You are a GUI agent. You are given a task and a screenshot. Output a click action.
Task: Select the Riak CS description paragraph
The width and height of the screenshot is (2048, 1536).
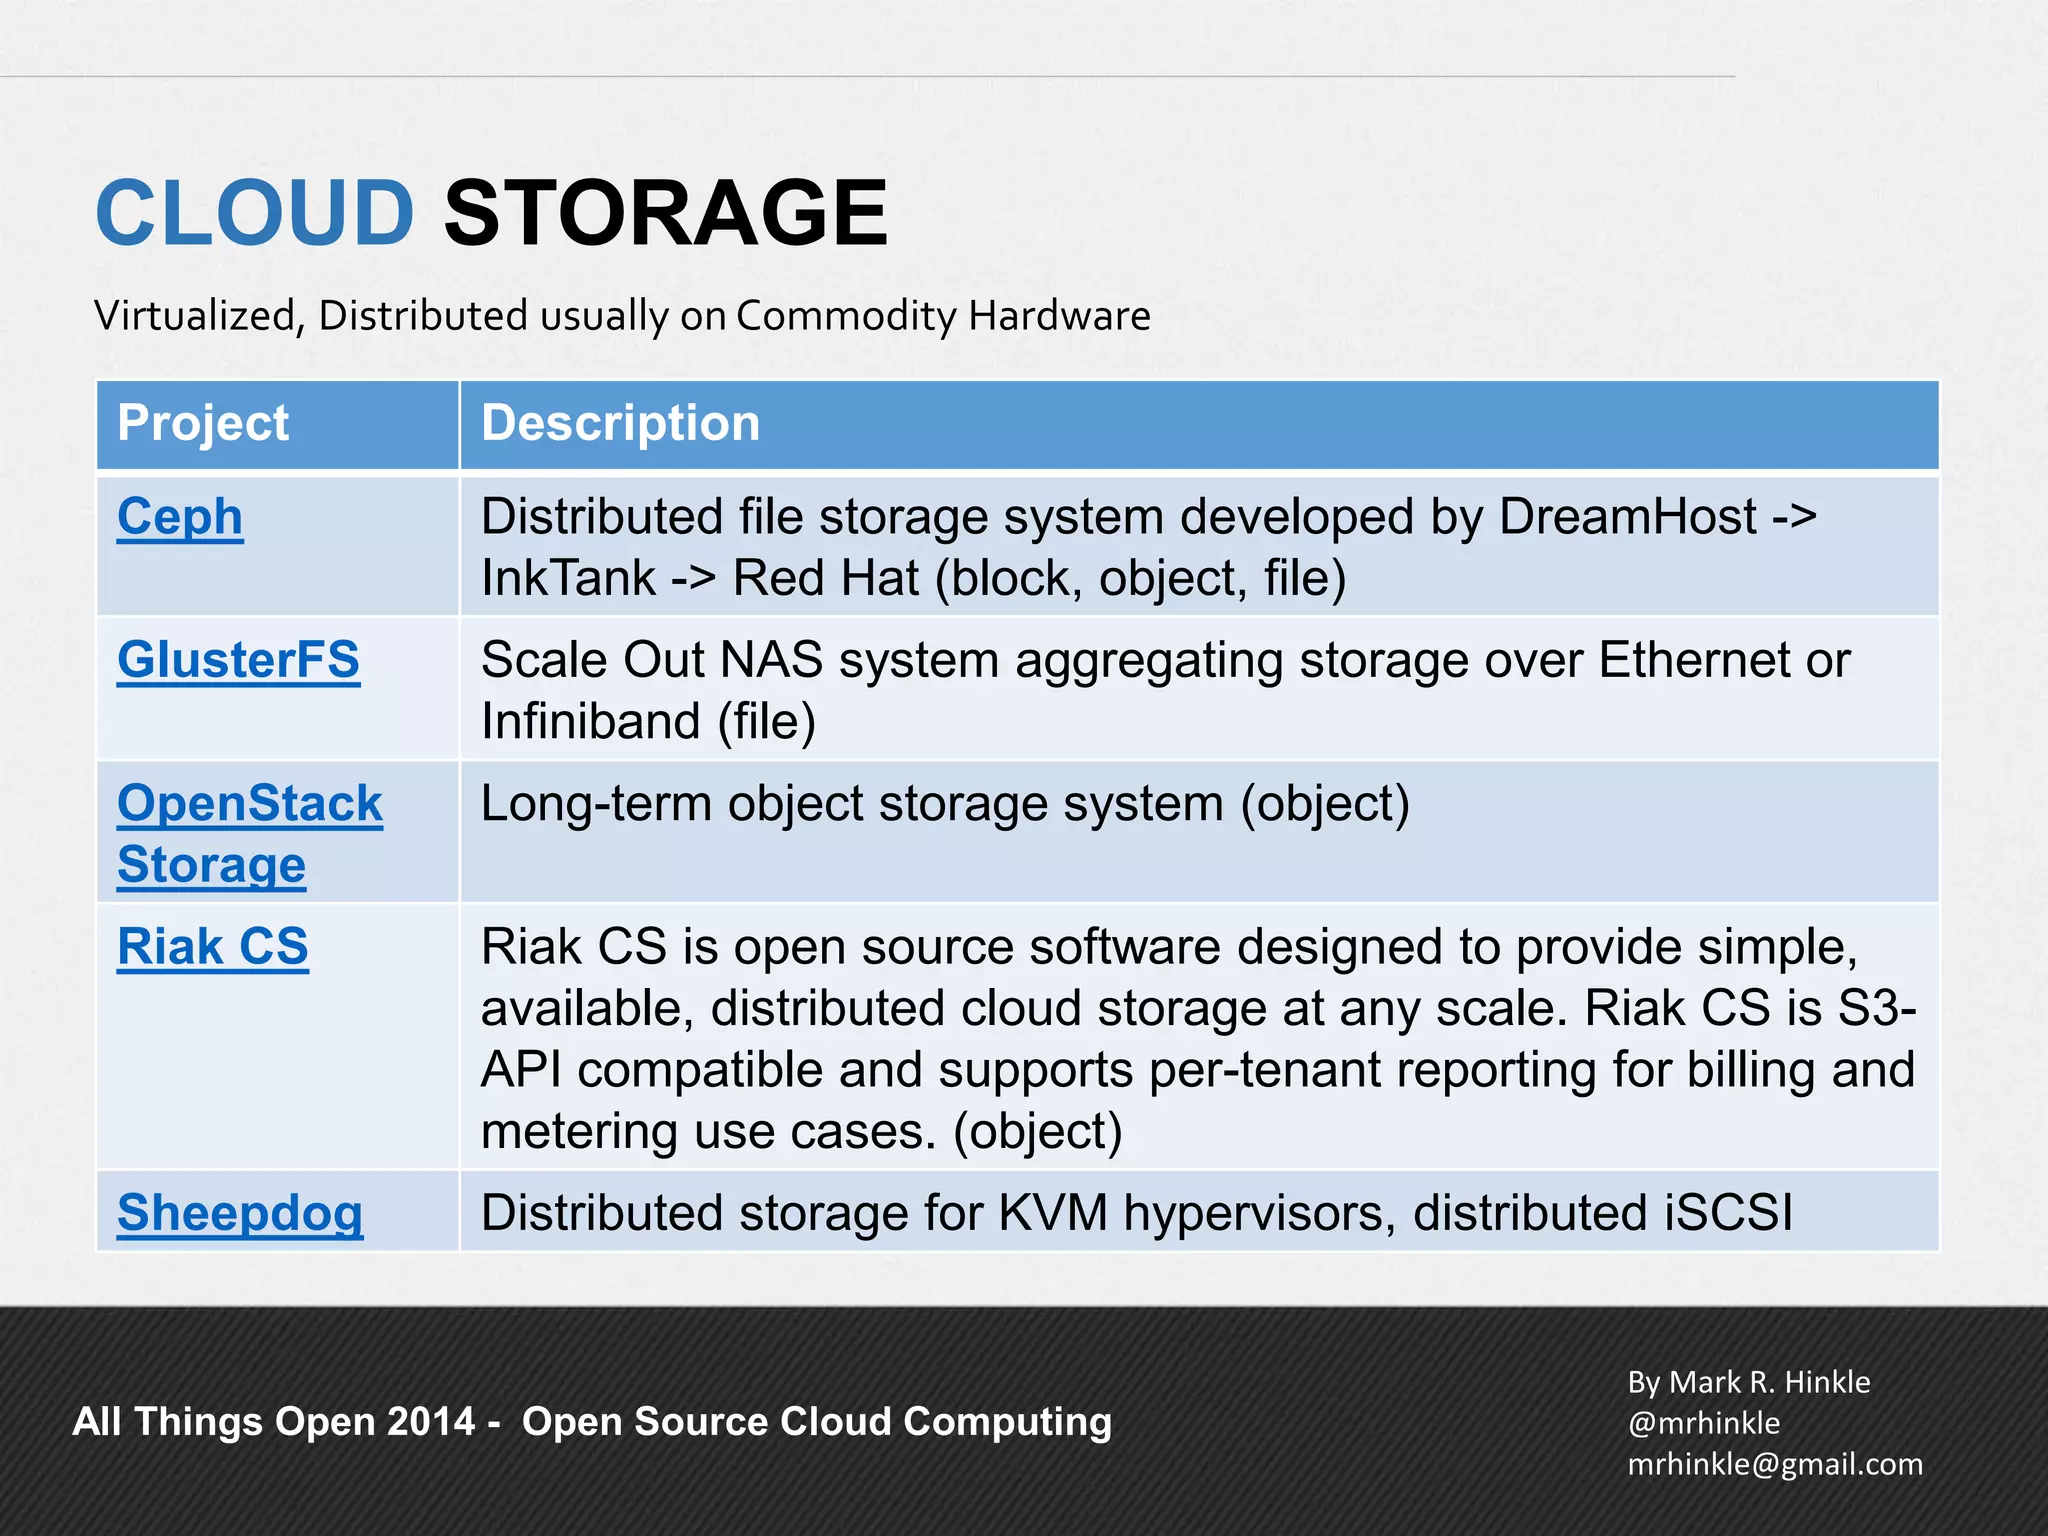1198,1038
